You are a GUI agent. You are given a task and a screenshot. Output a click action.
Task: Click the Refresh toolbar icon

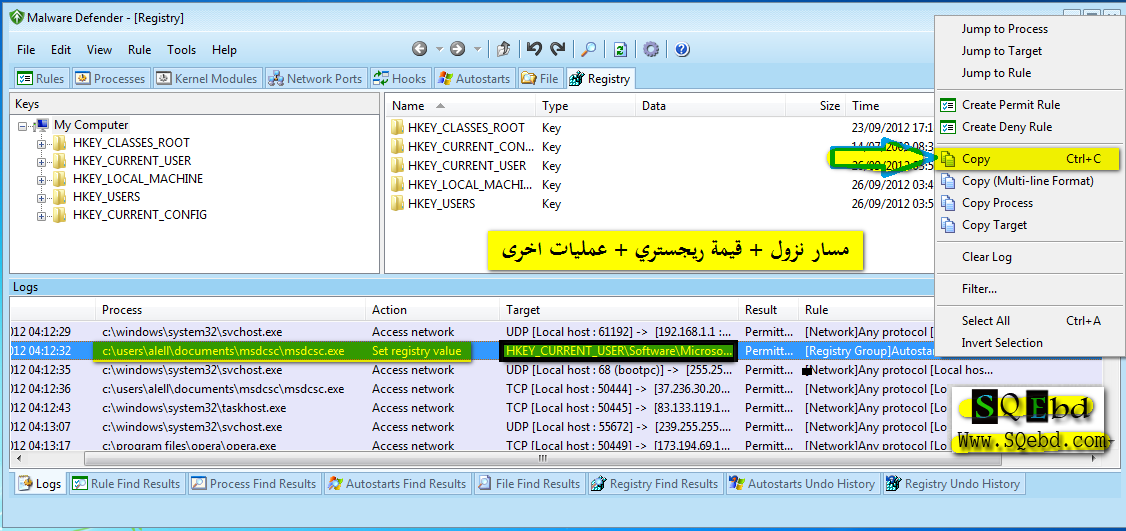tap(620, 49)
